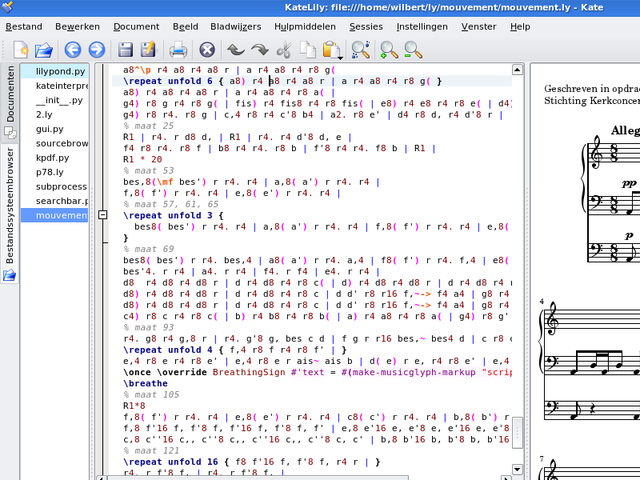The image size is (640, 480).
Task: Open the Bewerken menu
Action: 77,27
